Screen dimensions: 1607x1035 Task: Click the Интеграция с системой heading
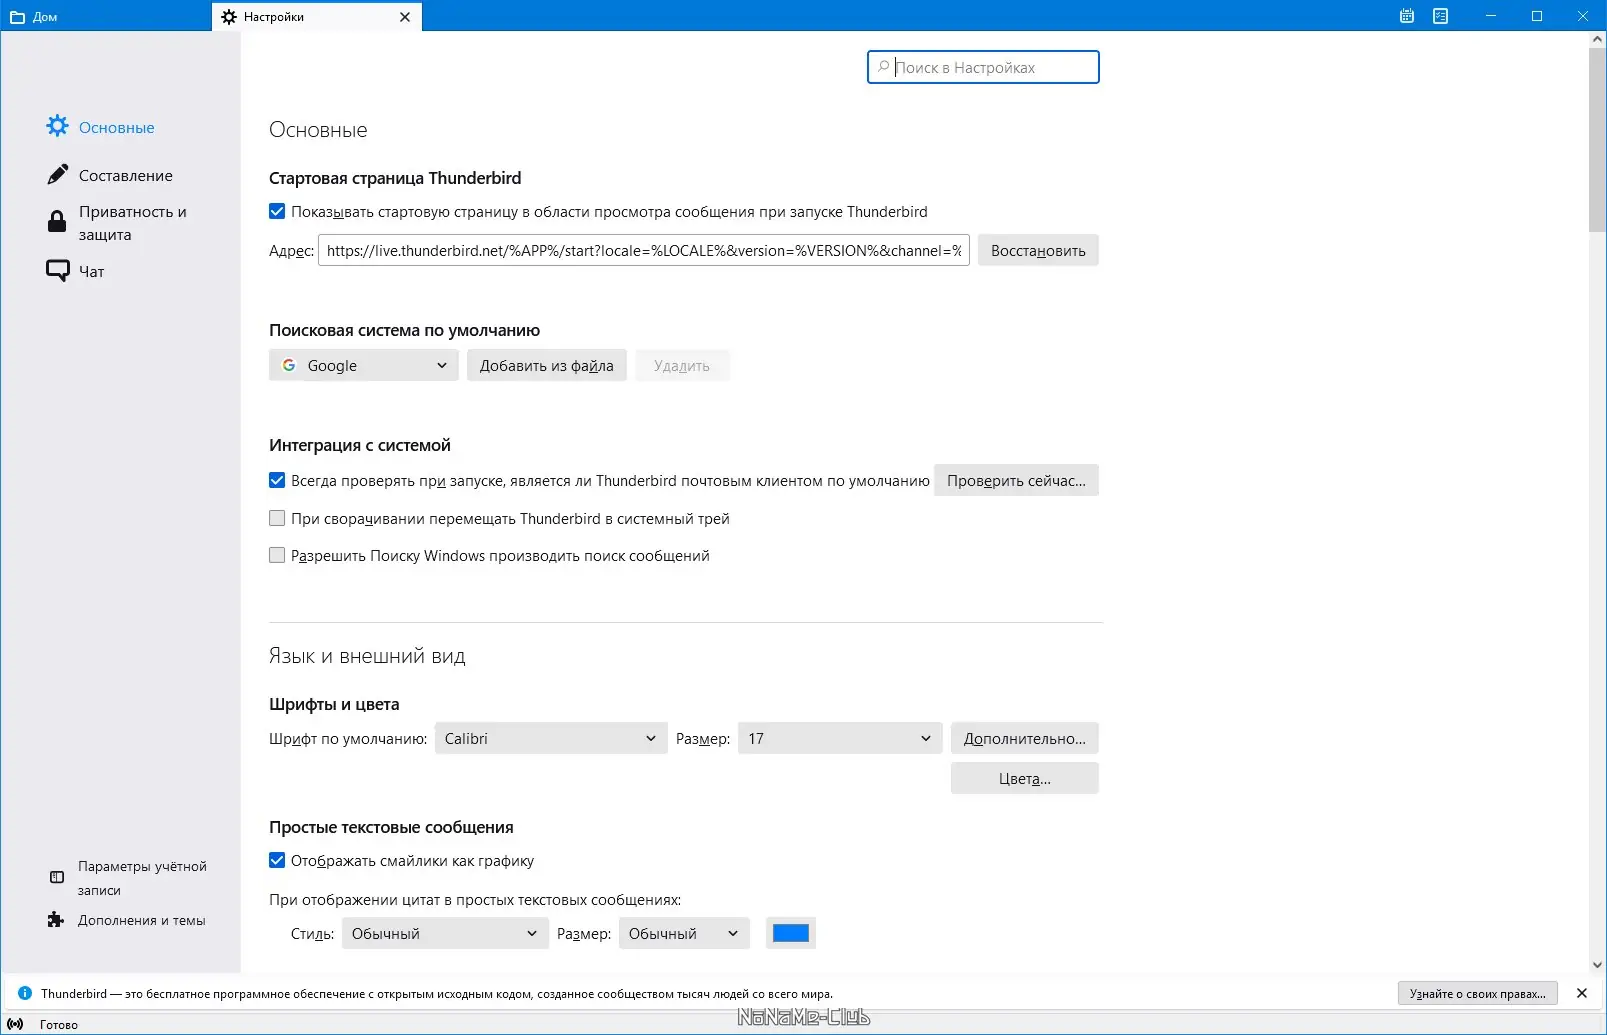(360, 445)
